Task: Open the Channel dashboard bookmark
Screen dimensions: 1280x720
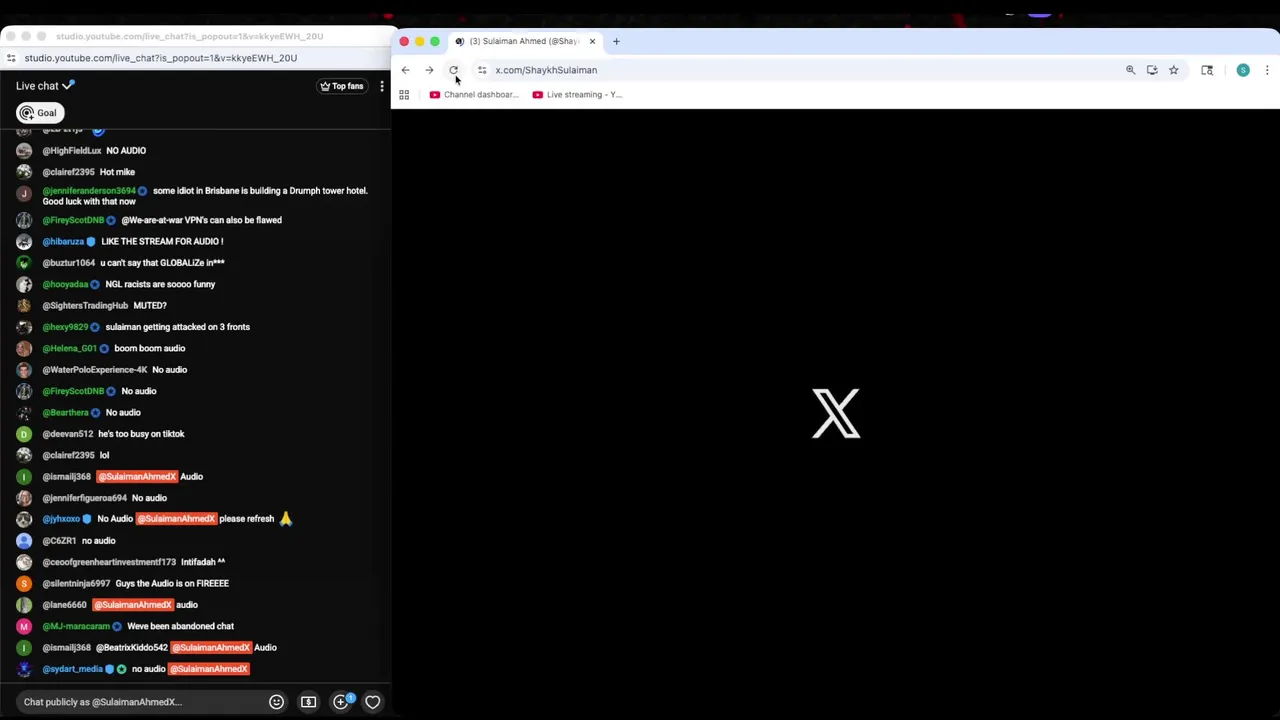Action: [x=474, y=95]
